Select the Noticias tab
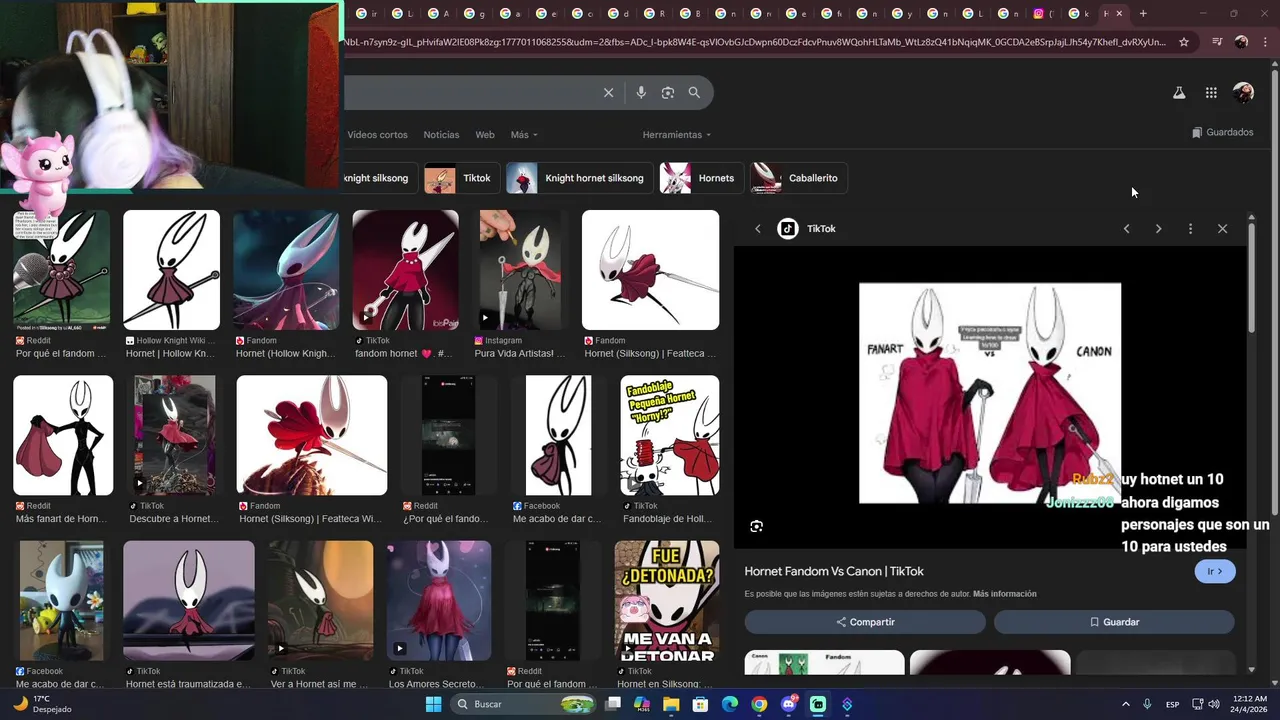 [x=441, y=135]
